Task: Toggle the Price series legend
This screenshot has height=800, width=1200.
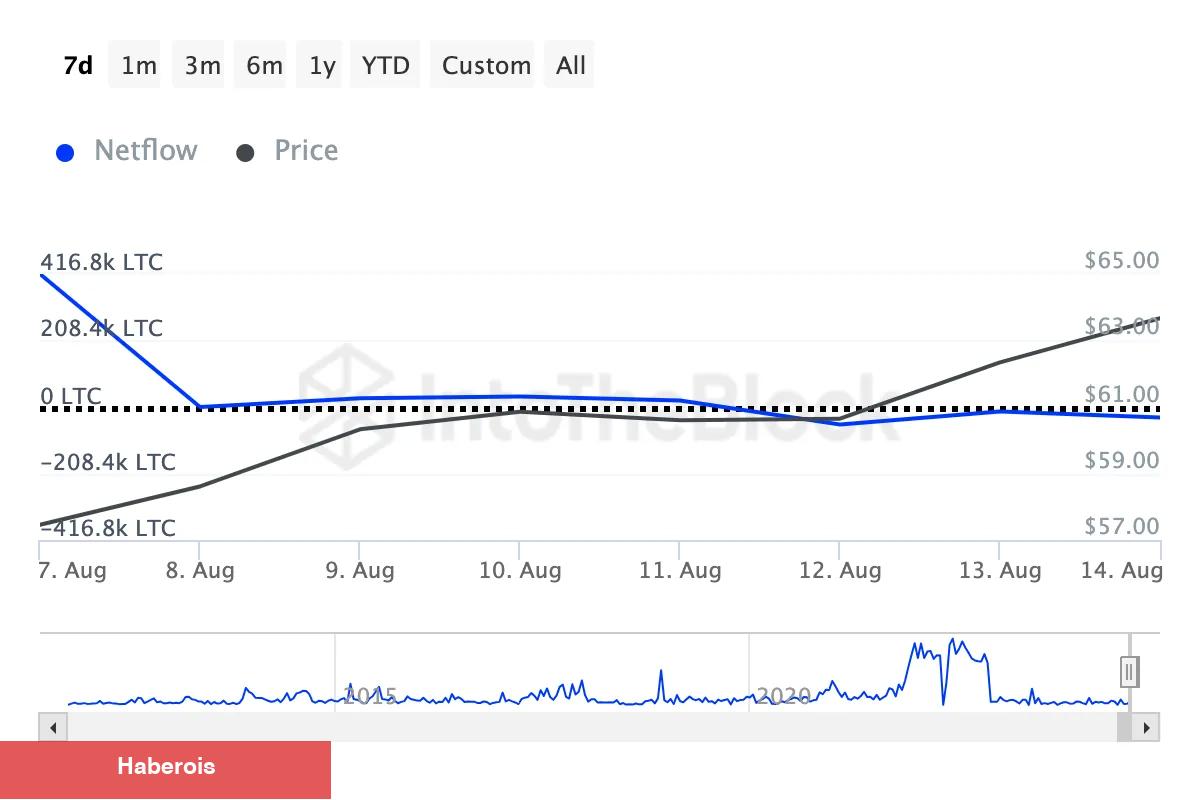Action: pyautogui.click(x=288, y=151)
